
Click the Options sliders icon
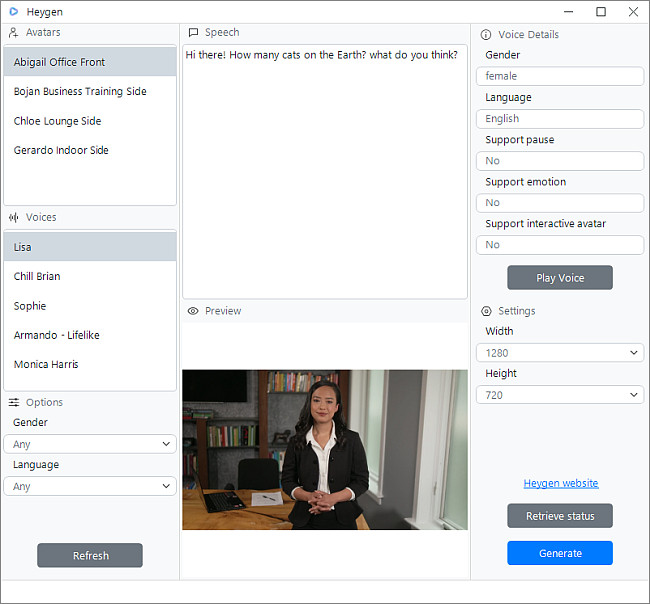[14, 402]
